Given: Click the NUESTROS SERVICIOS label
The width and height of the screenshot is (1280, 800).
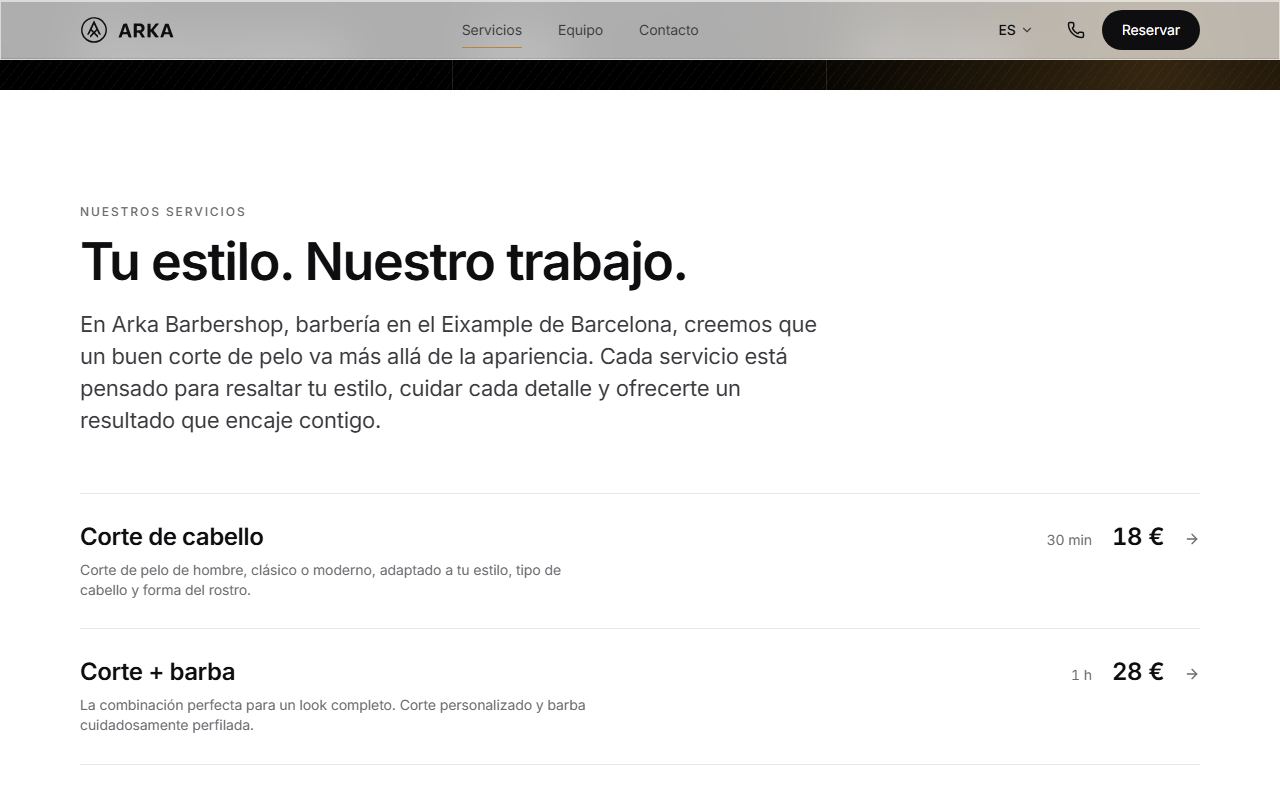Looking at the screenshot, I should coord(163,212).
